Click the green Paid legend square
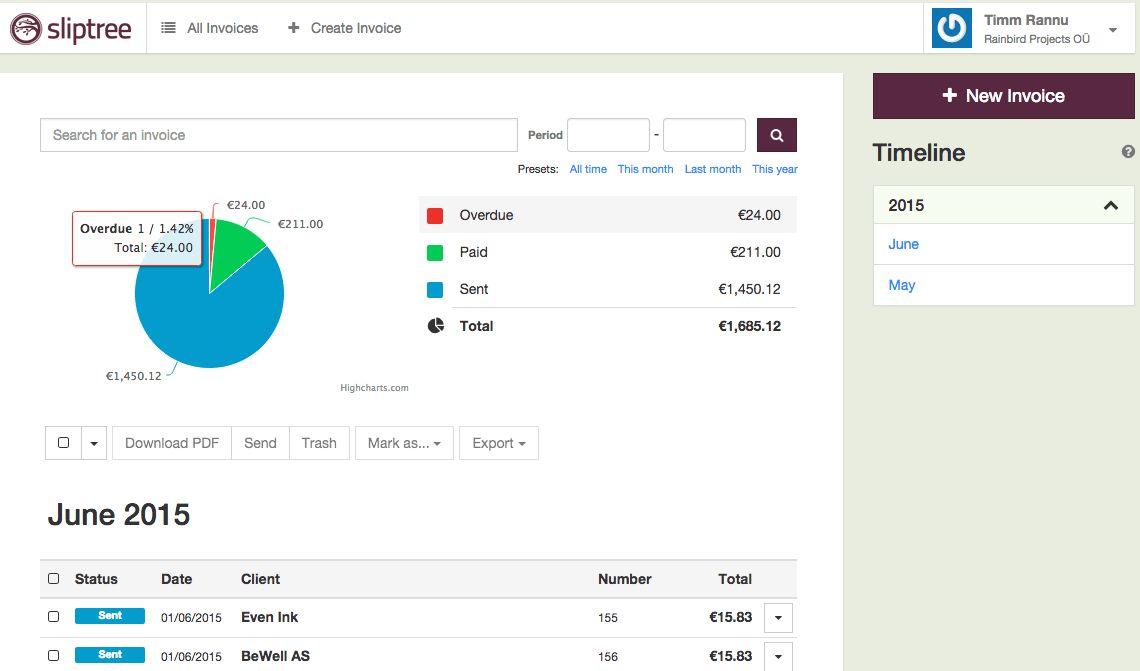 434,252
